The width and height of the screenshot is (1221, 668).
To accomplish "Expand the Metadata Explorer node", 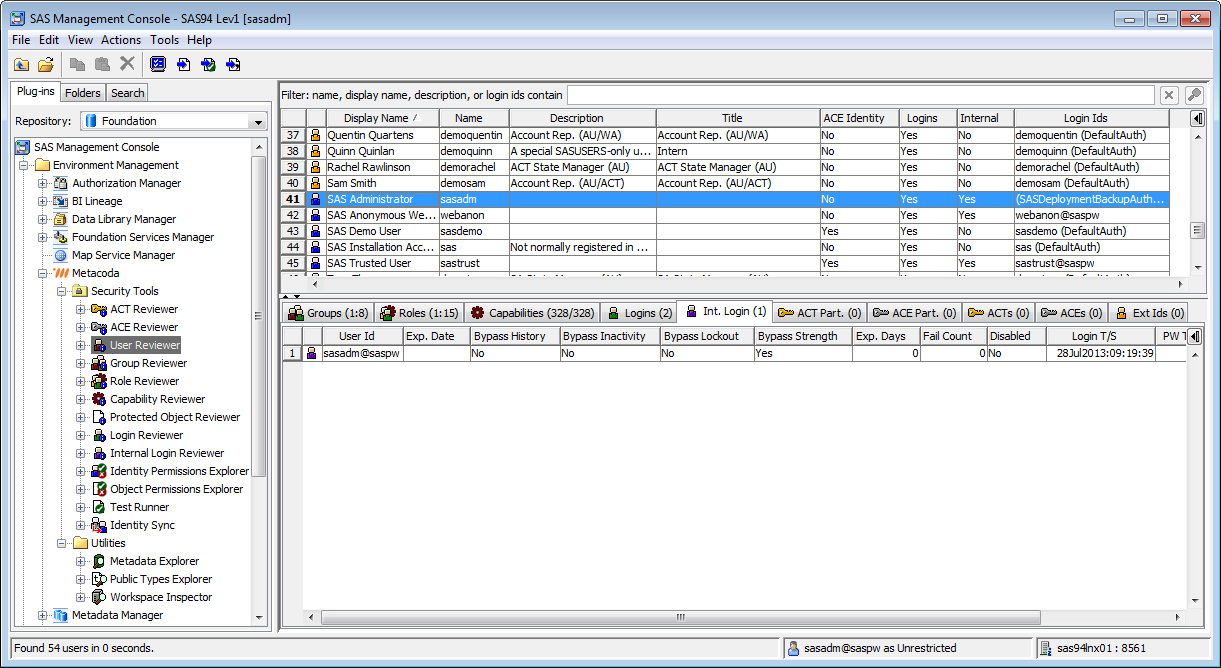I will coord(81,561).
